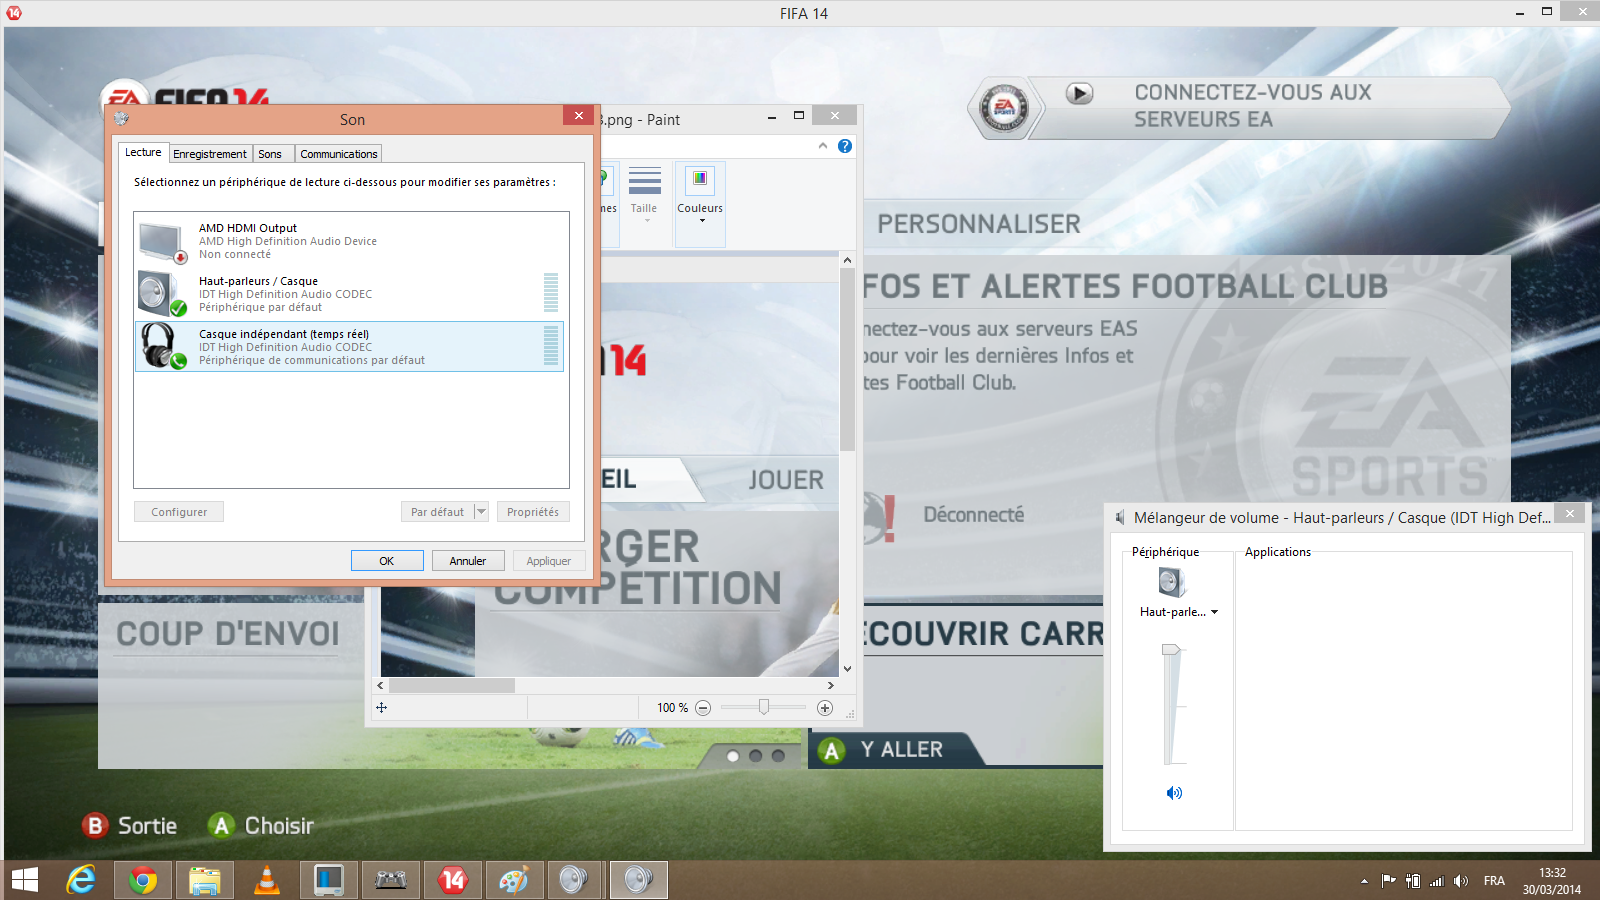Screen dimensions: 1600x900
Task: Click the Propriétés button
Action: pyautogui.click(x=532, y=512)
